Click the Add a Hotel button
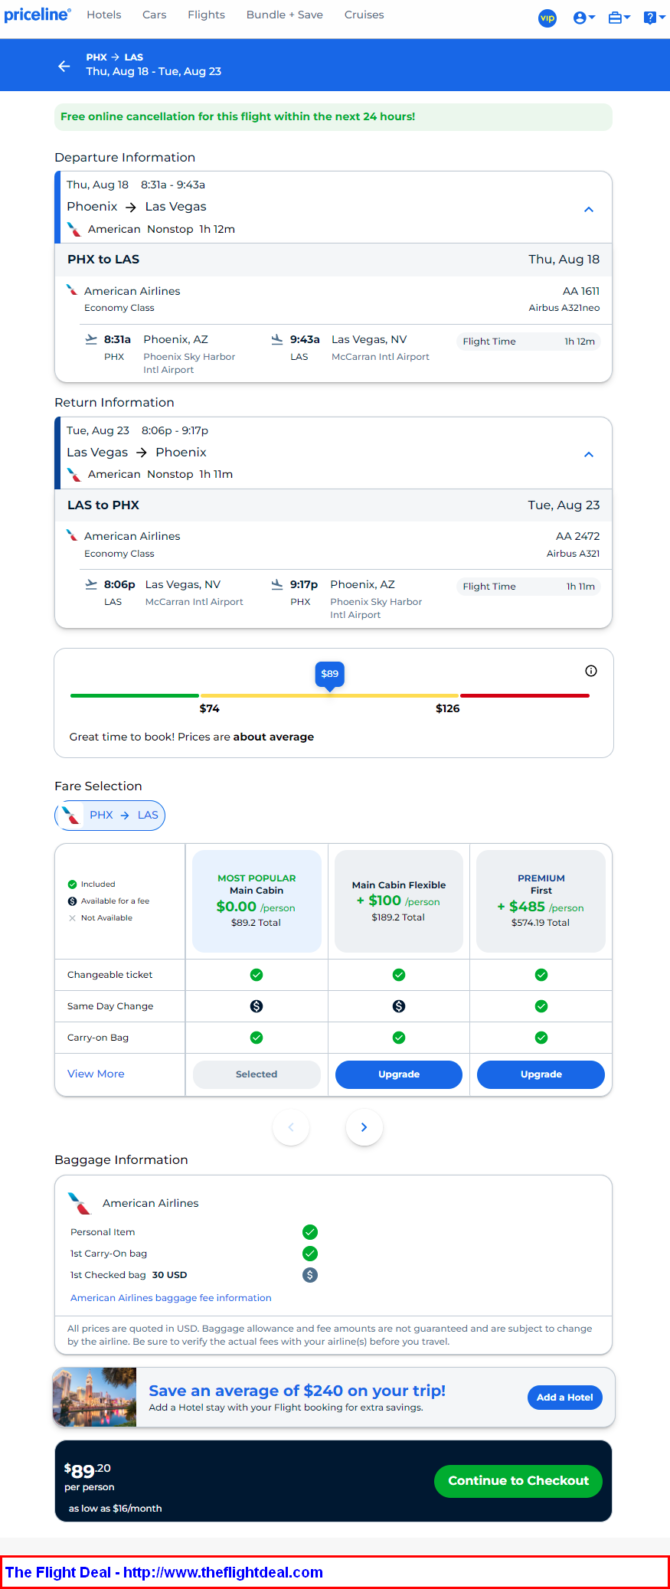The image size is (670, 1589). click(x=565, y=1397)
